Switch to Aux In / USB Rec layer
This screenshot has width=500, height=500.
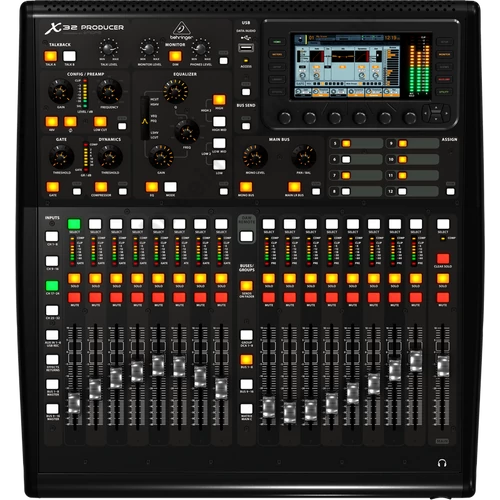tap(52, 335)
